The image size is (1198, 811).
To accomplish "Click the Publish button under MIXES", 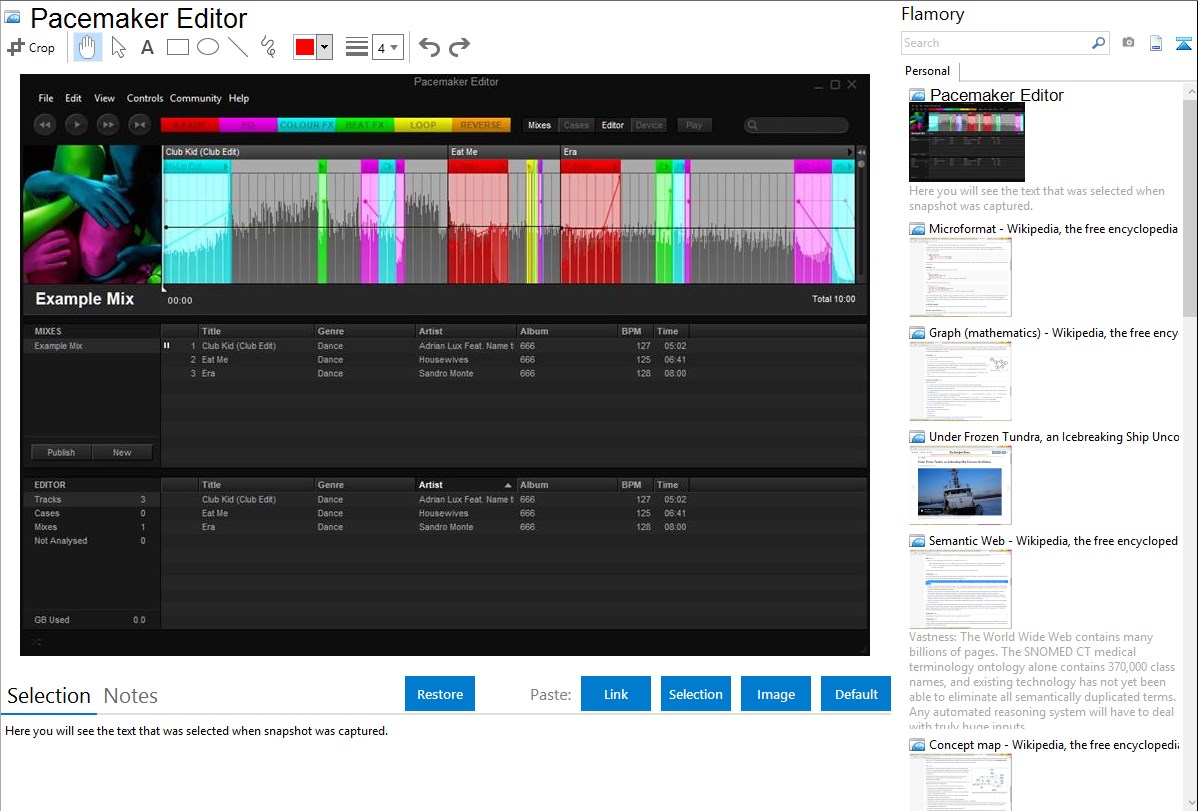I will 61,453.
